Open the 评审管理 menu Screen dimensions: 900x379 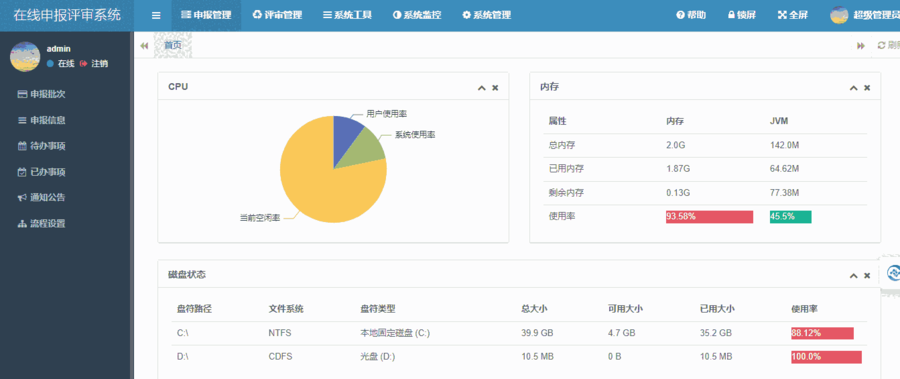[277, 16]
